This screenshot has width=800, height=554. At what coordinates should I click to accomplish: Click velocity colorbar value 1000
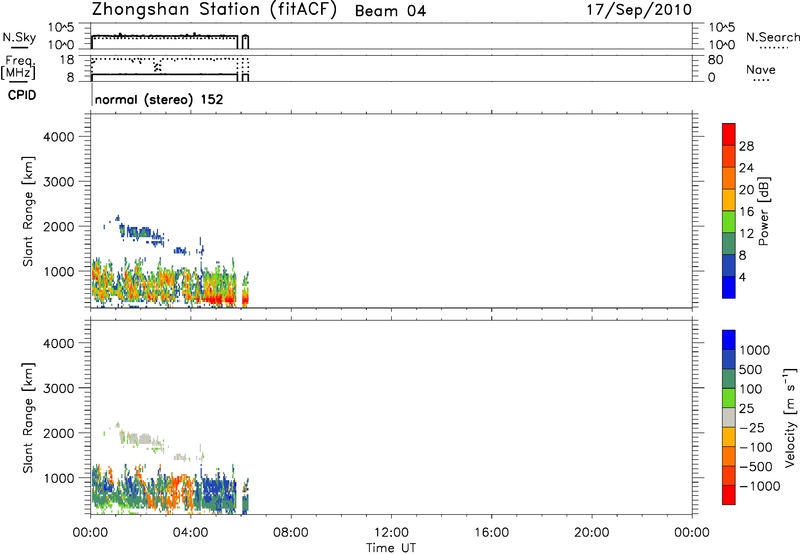click(755, 350)
